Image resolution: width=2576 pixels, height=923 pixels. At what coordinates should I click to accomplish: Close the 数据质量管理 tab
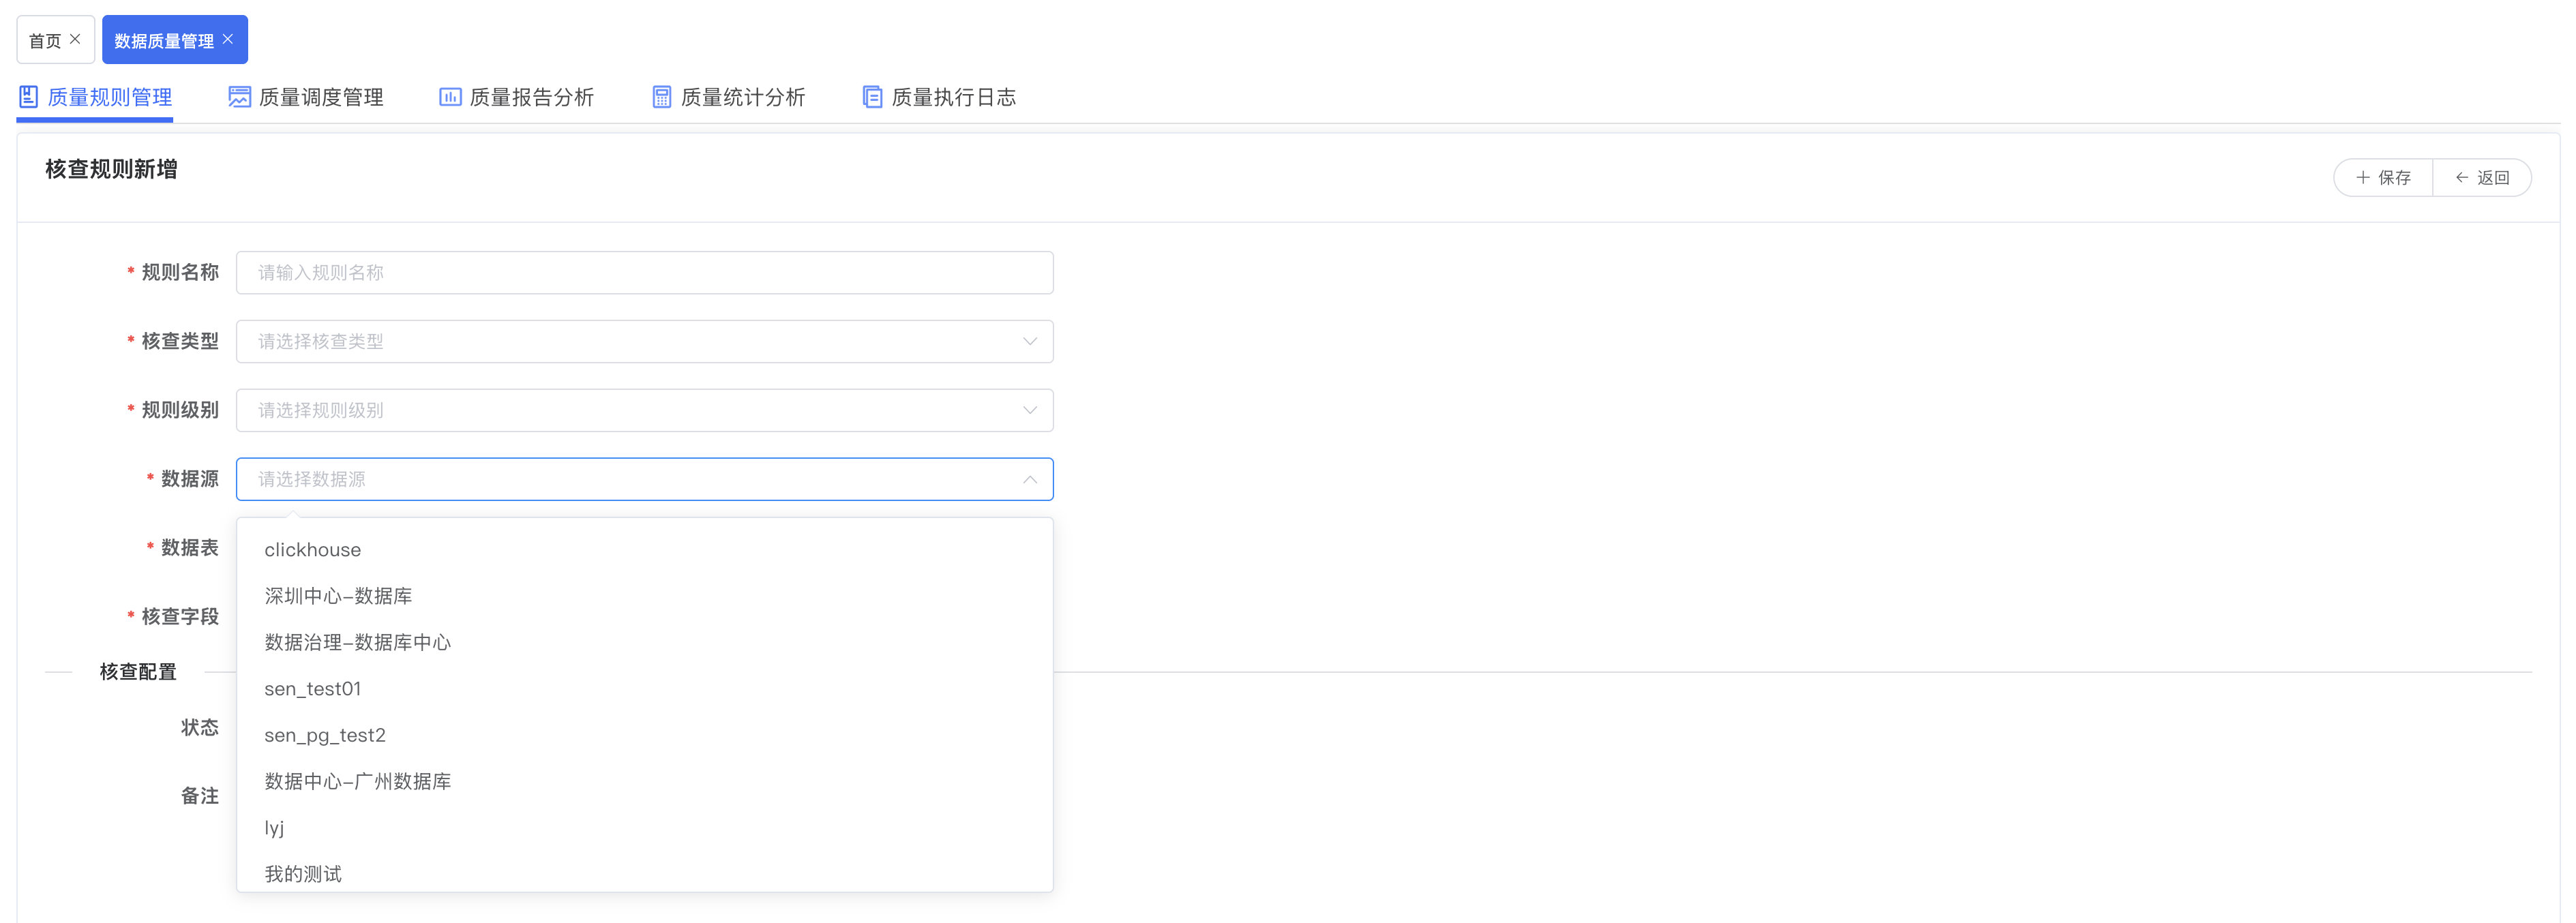pos(228,39)
